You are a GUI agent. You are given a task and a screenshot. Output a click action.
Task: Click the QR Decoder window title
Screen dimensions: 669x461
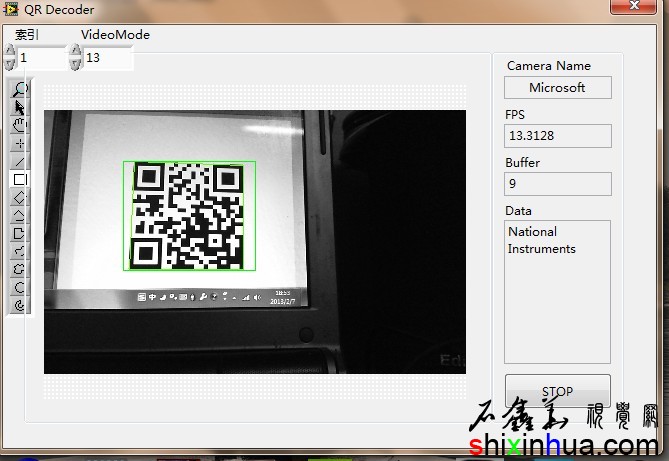tap(59, 9)
